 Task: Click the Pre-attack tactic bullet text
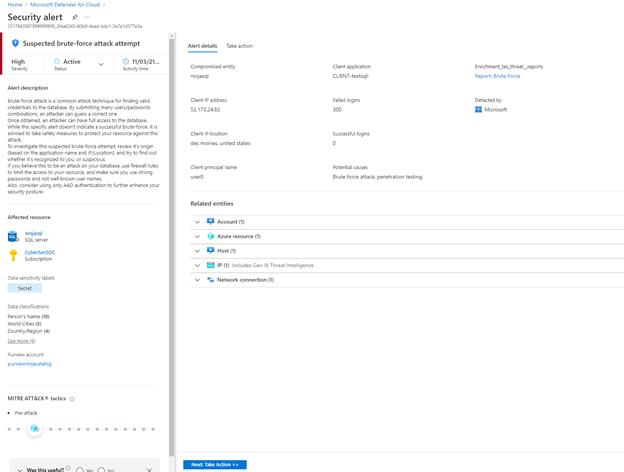(26, 413)
